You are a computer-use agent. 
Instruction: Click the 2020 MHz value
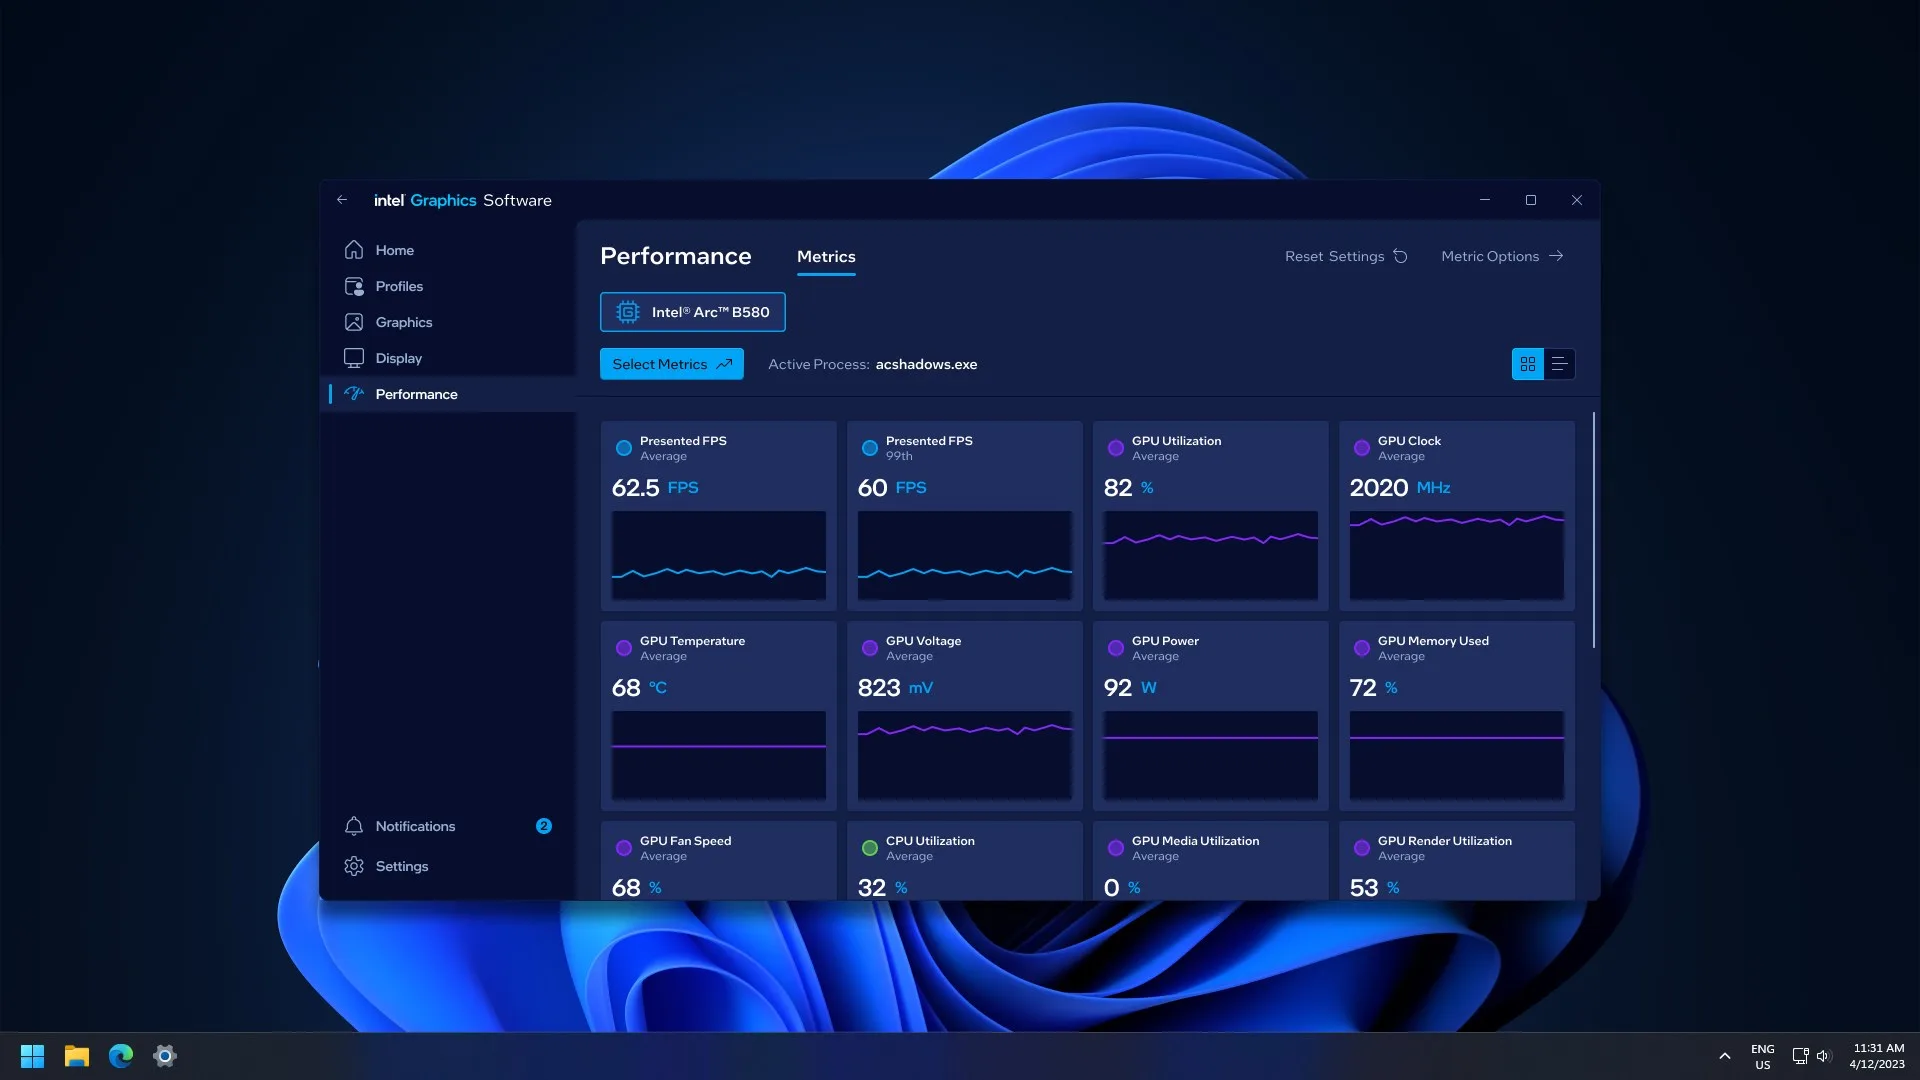pos(1400,488)
